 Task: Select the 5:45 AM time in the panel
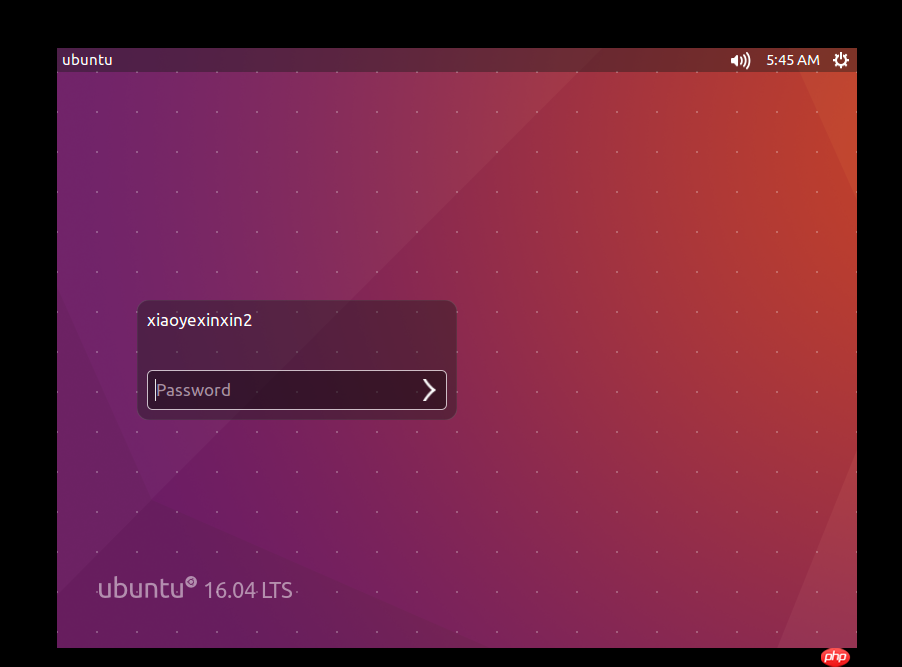point(793,60)
